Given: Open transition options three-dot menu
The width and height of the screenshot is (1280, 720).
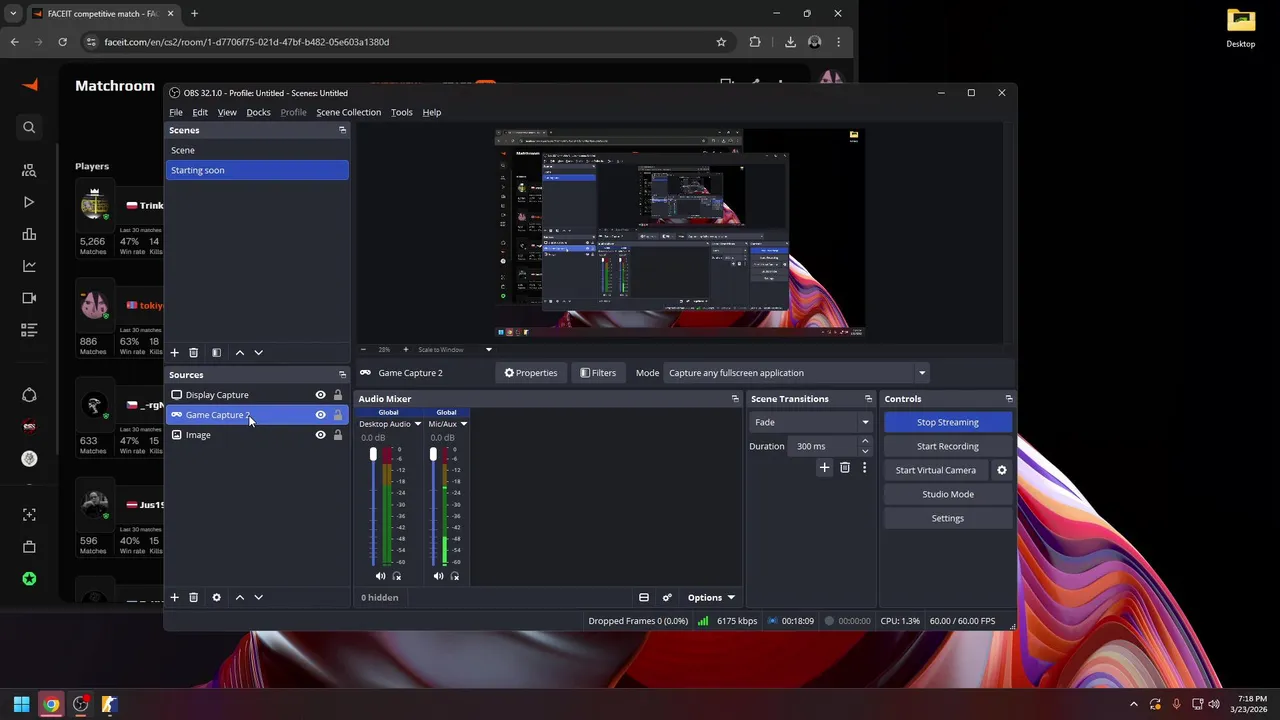Looking at the screenshot, I should [x=865, y=467].
